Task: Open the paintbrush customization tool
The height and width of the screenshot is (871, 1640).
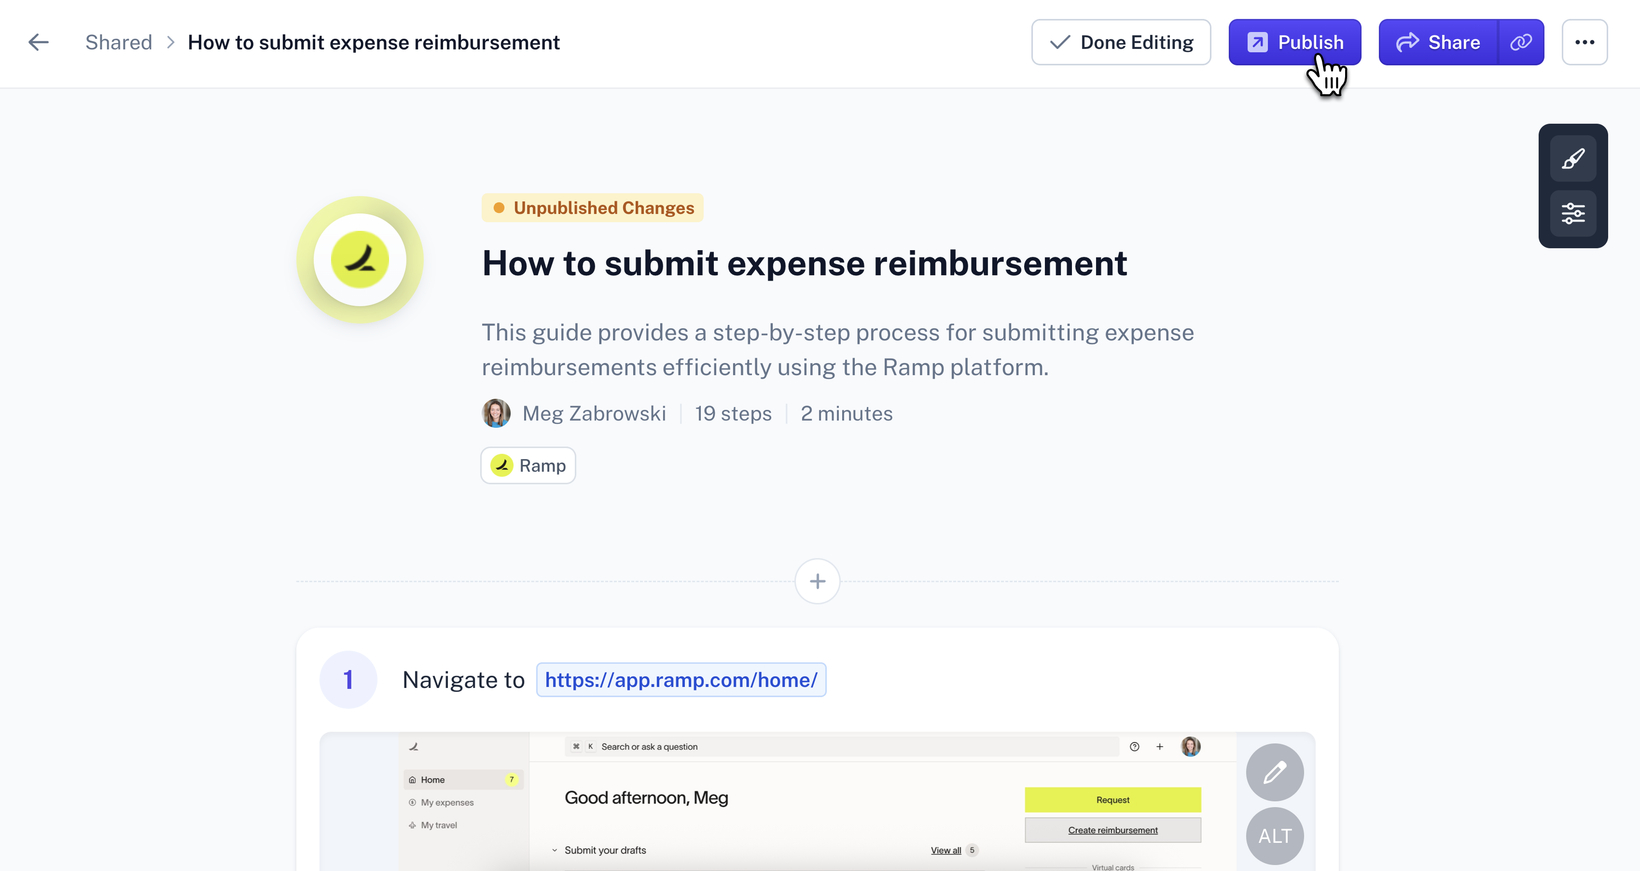Action: pos(1573,159)
